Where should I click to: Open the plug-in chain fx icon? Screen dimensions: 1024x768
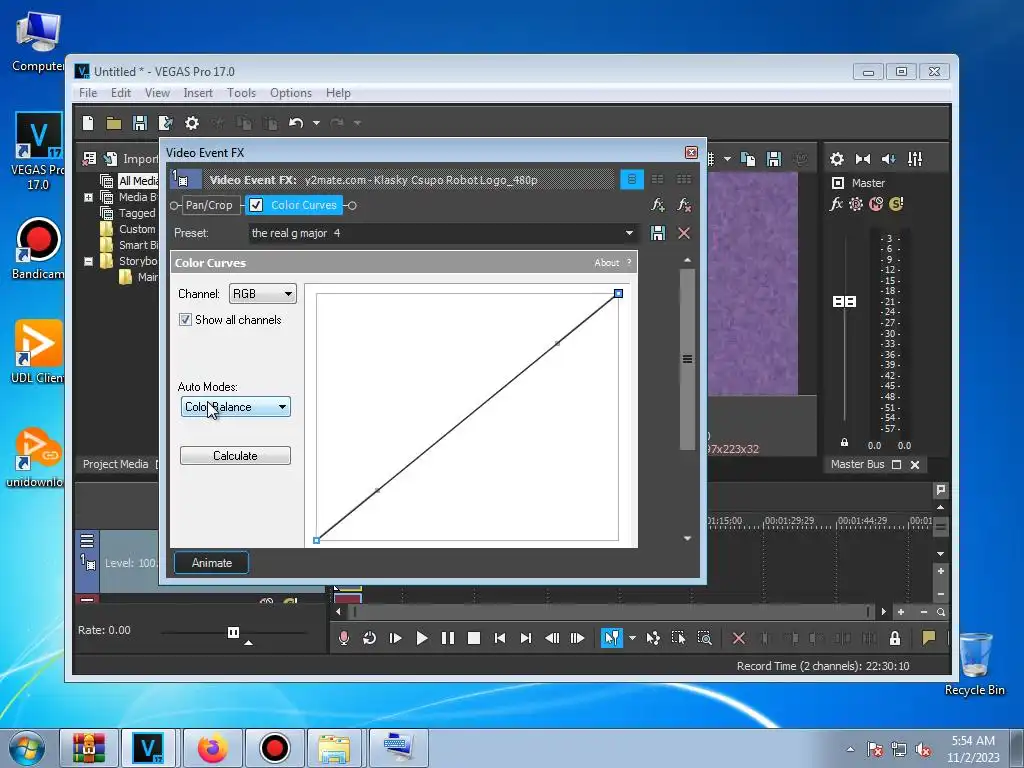tap(658, 205)
